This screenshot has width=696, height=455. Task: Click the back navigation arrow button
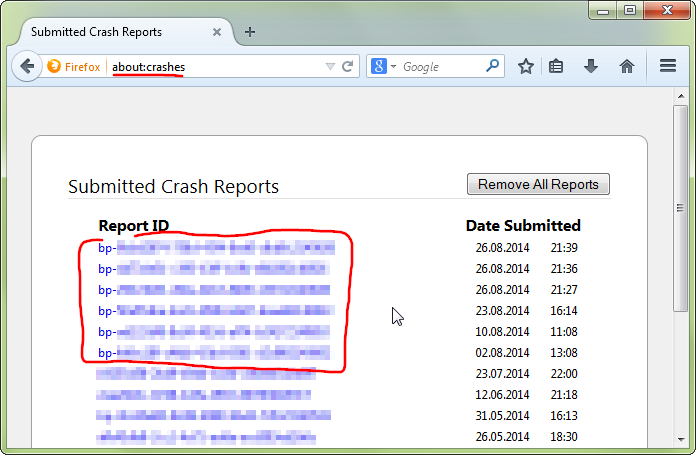pos(26,67)
